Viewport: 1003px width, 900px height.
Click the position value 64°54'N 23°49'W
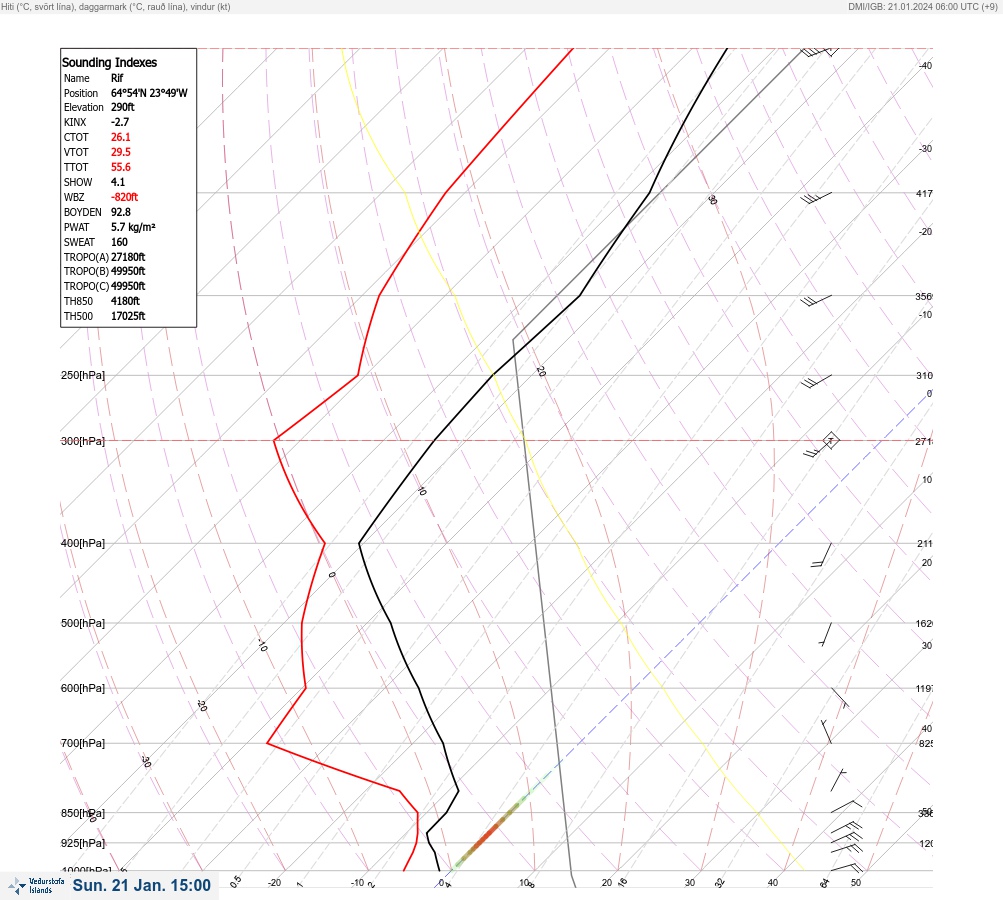click(x=149, y=93)
